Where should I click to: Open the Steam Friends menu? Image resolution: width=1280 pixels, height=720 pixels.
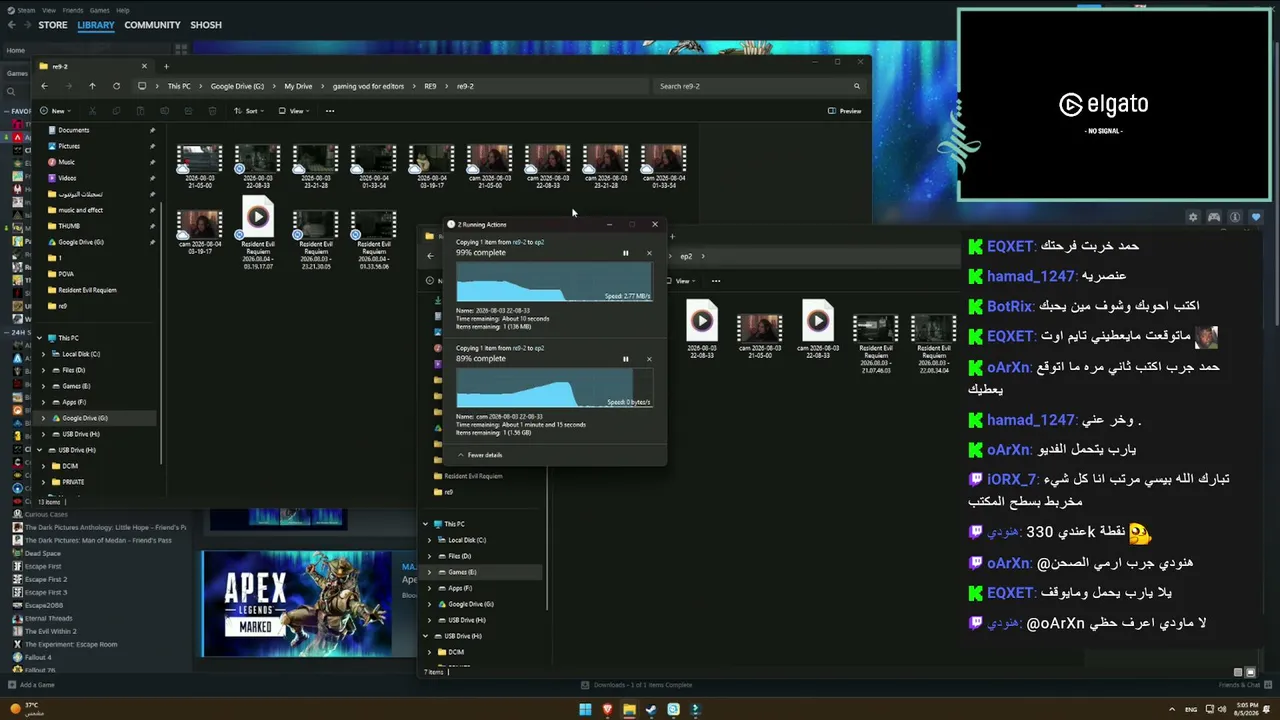click(73, 10)
